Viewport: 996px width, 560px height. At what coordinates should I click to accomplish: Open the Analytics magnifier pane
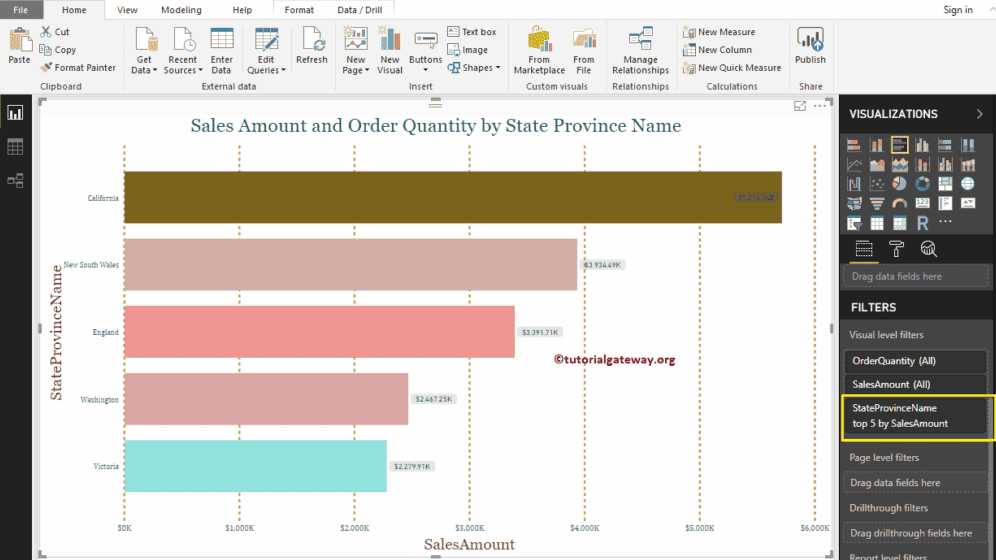pos(928,249)
